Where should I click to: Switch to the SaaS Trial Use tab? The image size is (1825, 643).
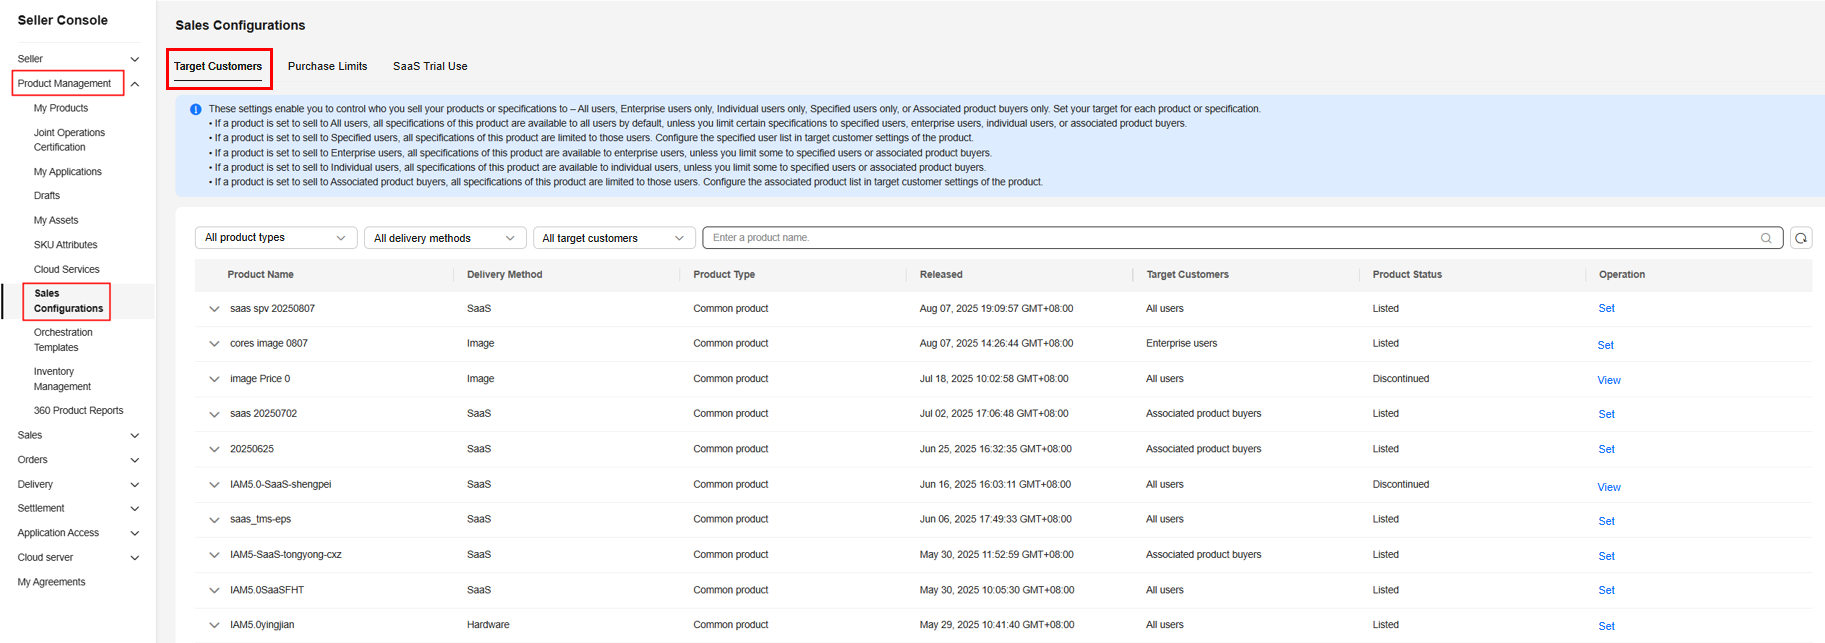pyautogui.click(x=430, y=66)
